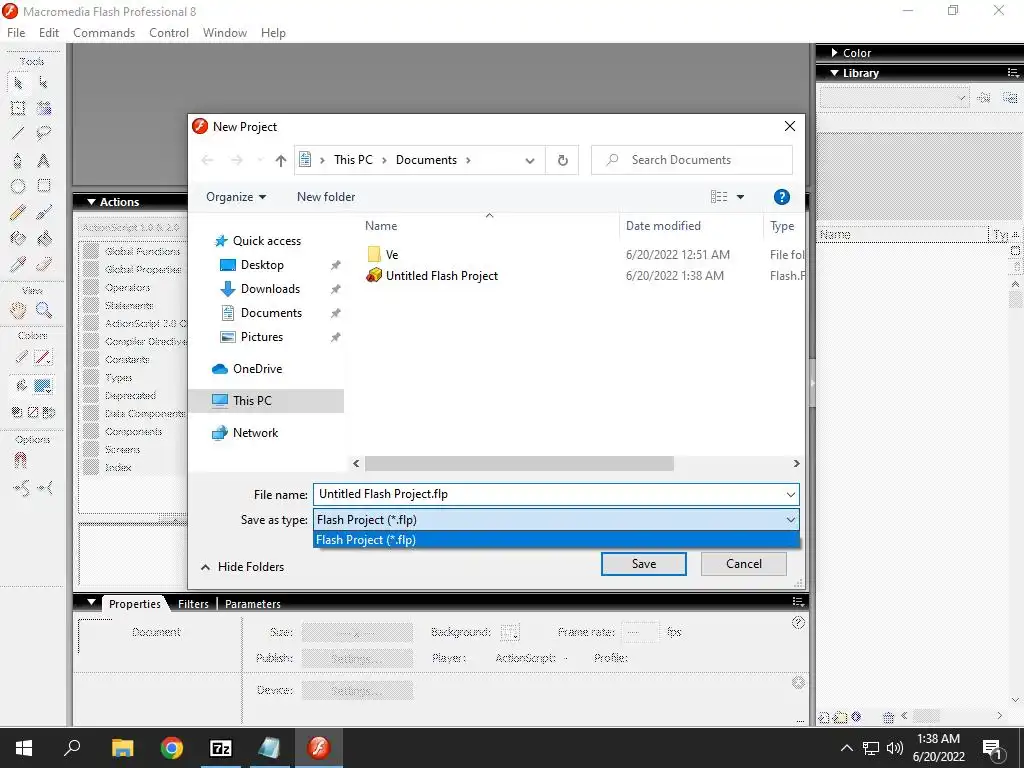Screen dimensions: 1024x768
Task: Expand the address bar path dropdown
Action: point(530,160)
